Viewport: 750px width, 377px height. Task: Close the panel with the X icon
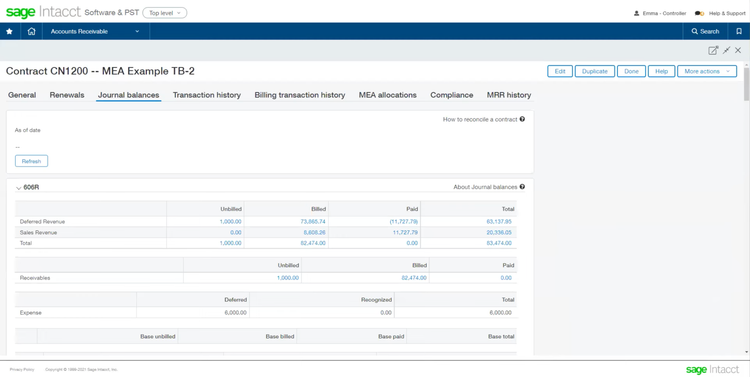coord(738,50)
